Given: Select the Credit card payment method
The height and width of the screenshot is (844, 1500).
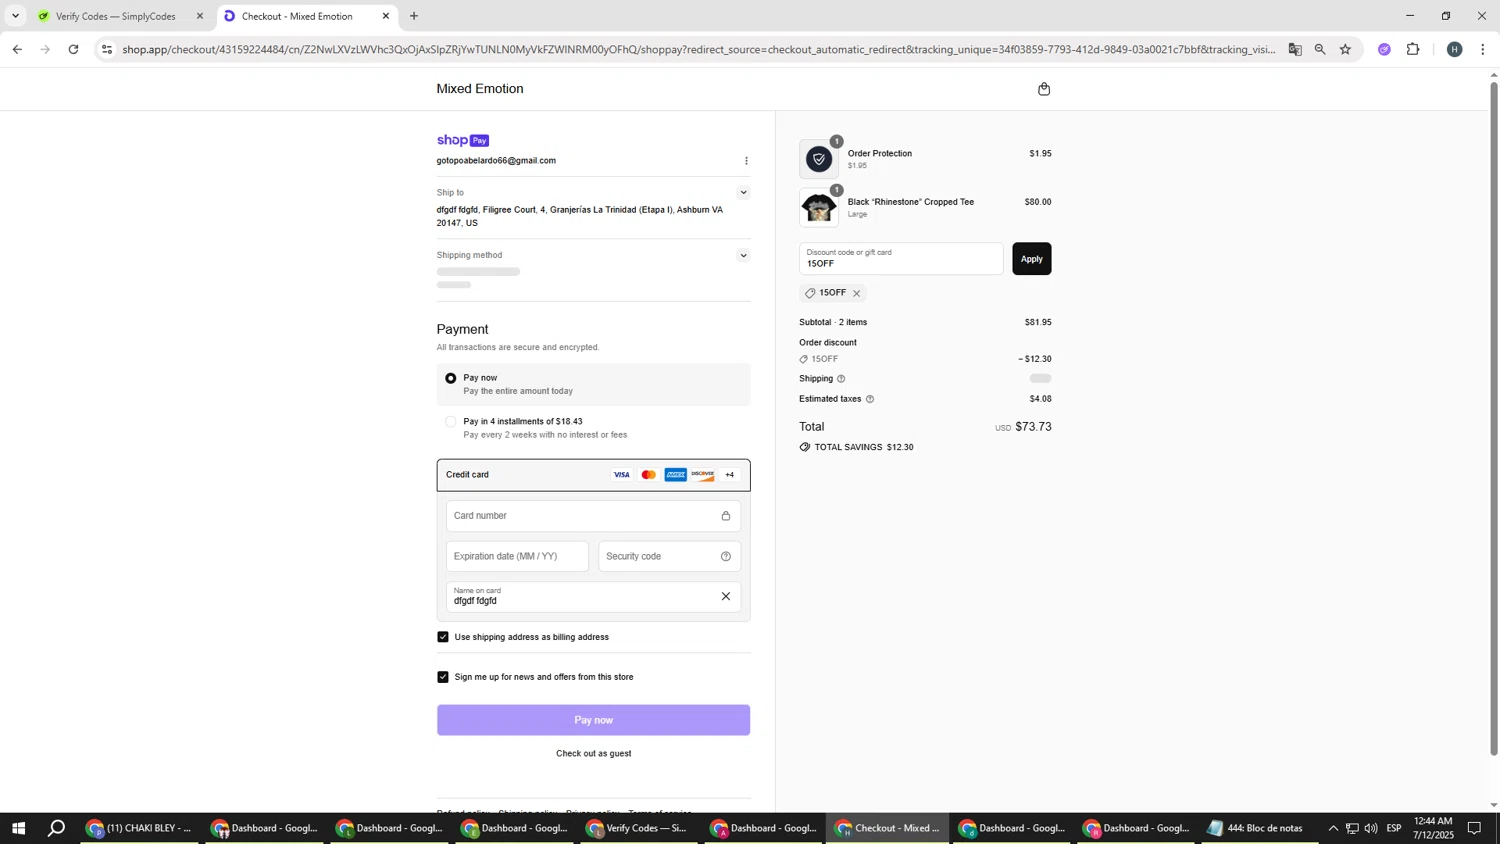Looking at the screenshot, I should (593, 475).
